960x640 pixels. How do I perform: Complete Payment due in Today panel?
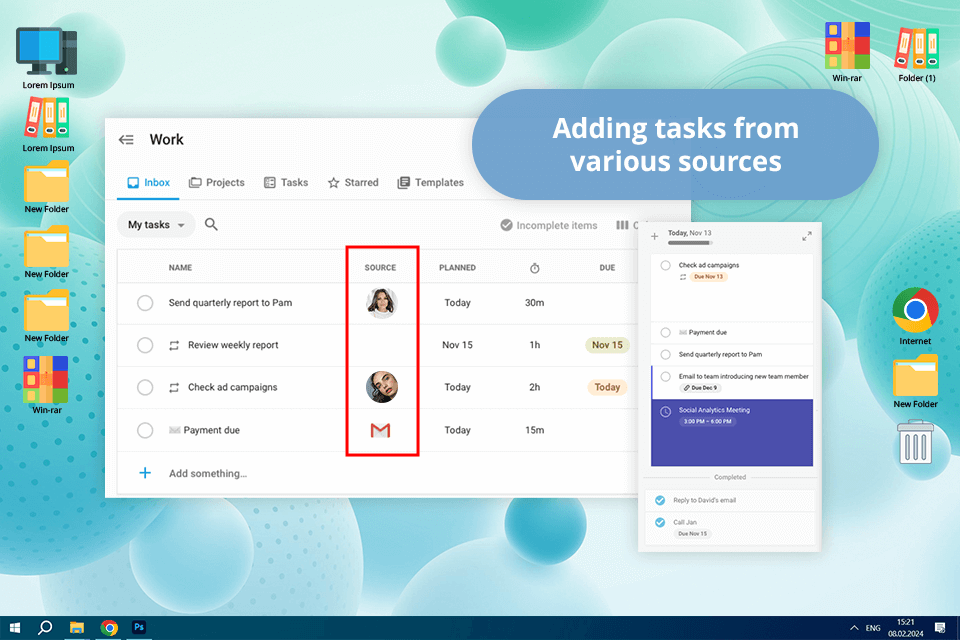pos(666,333)
